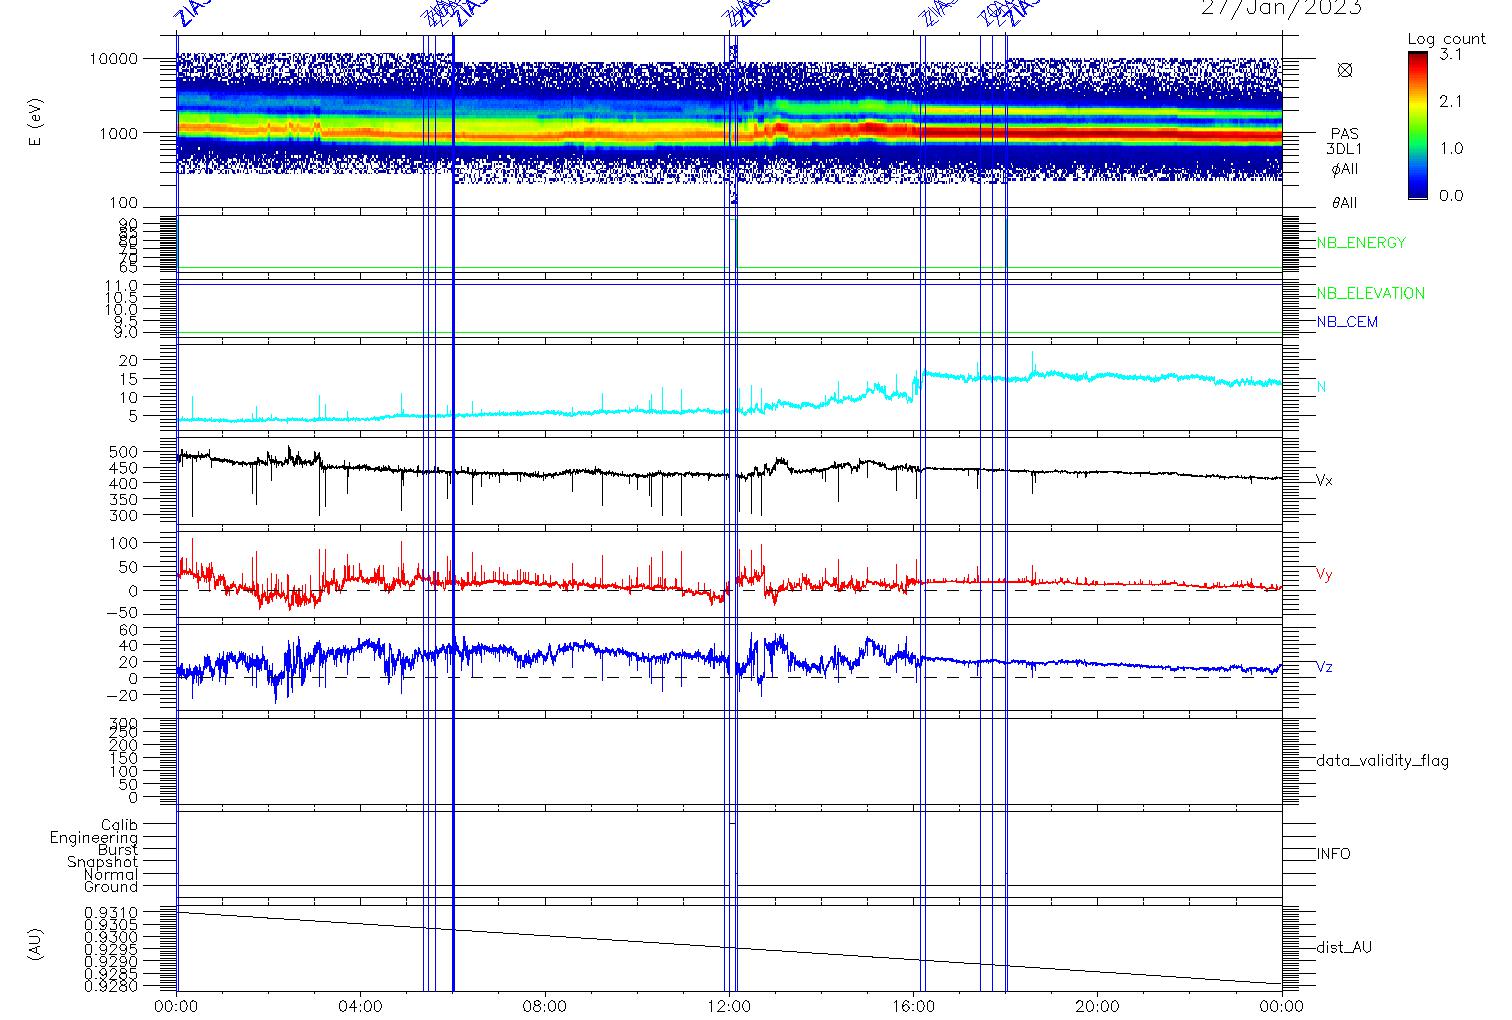Viewport: 1512px width, 1020px height.
Task: Click the 08:00 time axis tick
Action: [545, 1007]
